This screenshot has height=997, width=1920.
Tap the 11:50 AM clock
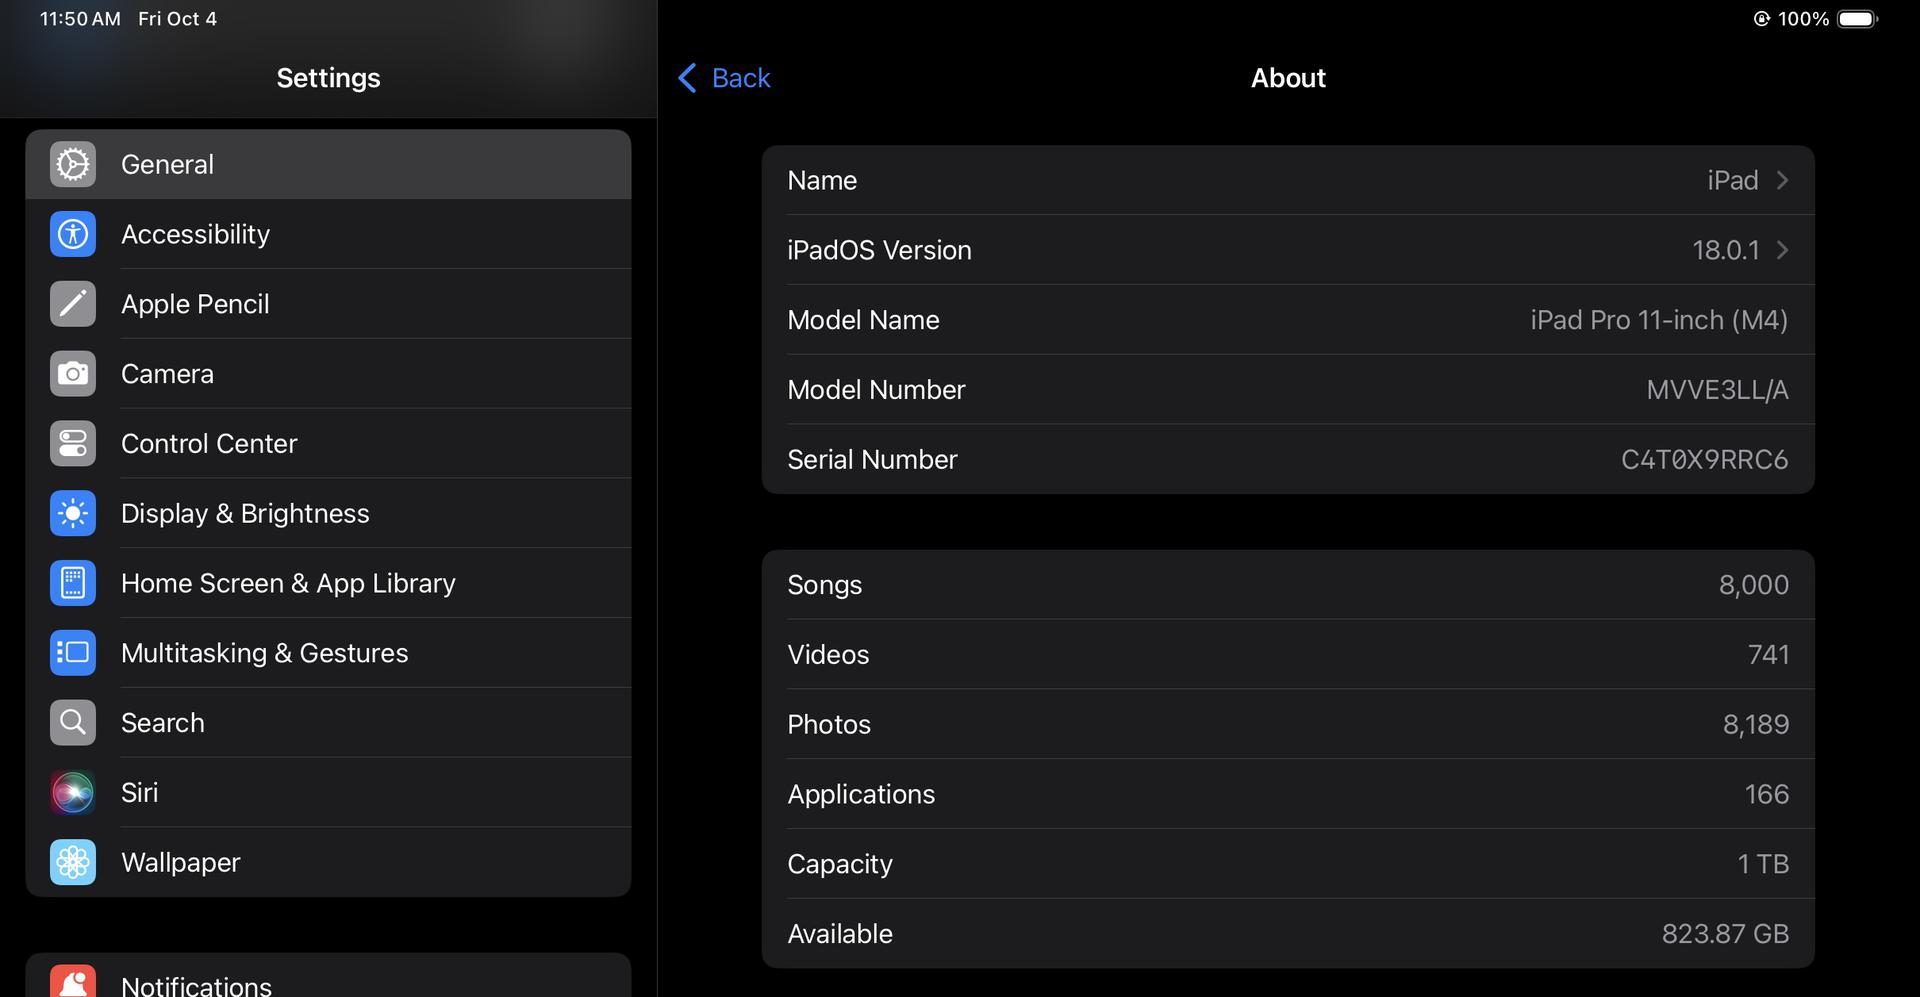[80, 19]
